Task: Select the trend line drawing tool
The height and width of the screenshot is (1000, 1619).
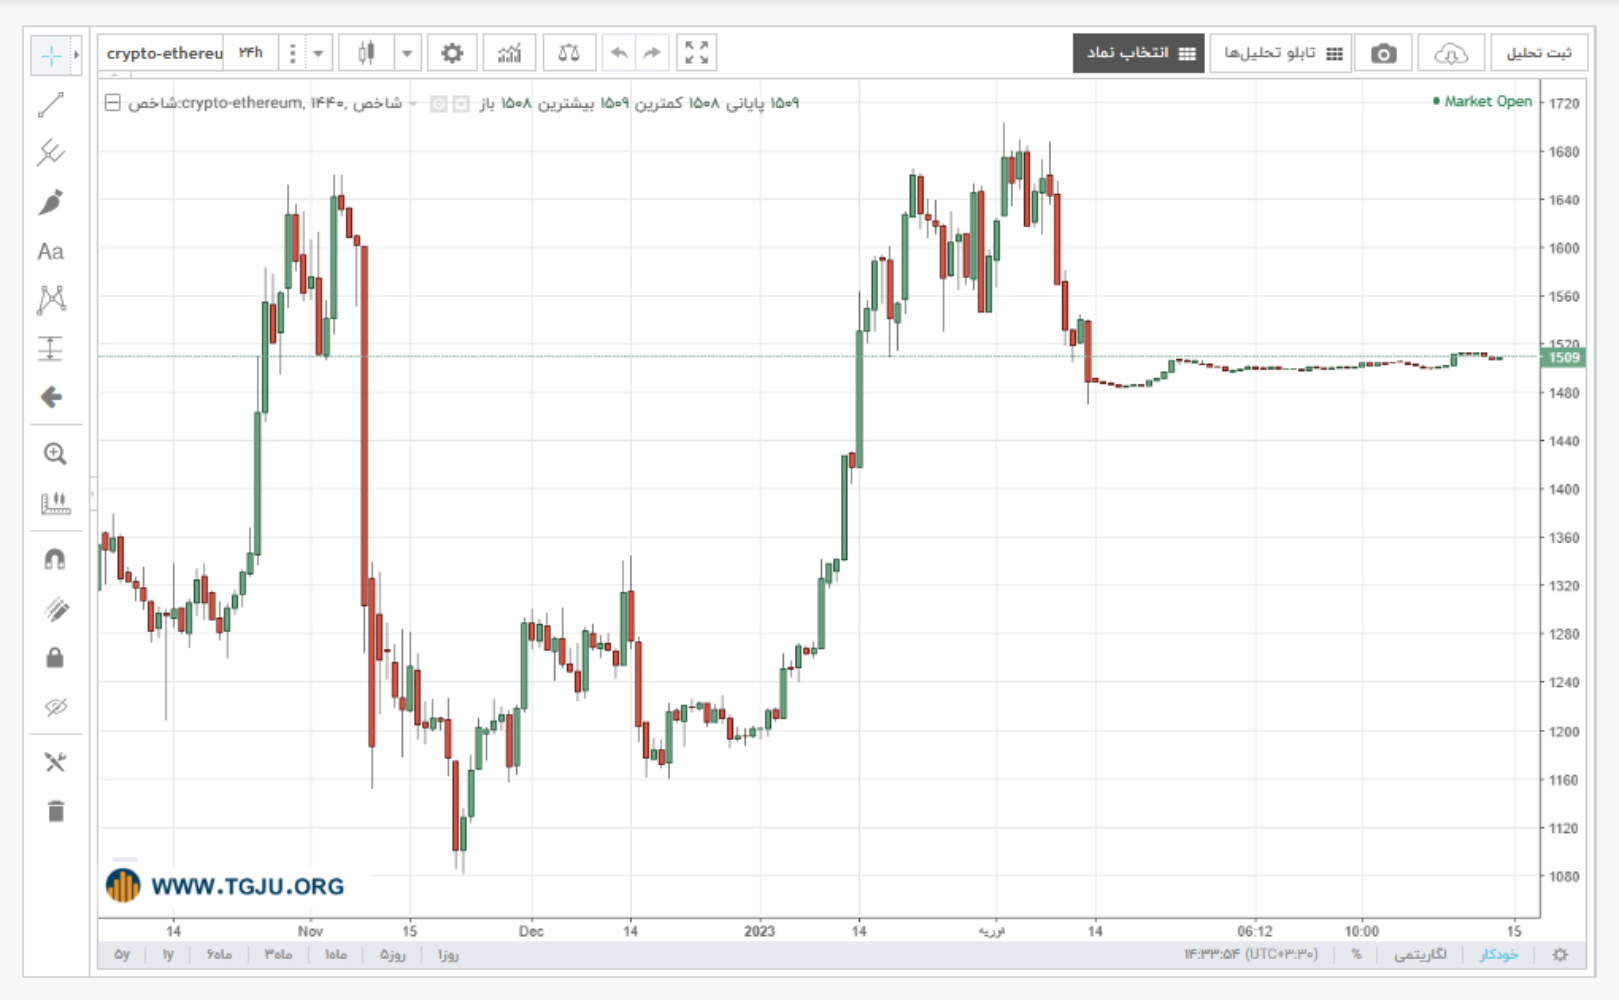Action: (x=51, y=105)
